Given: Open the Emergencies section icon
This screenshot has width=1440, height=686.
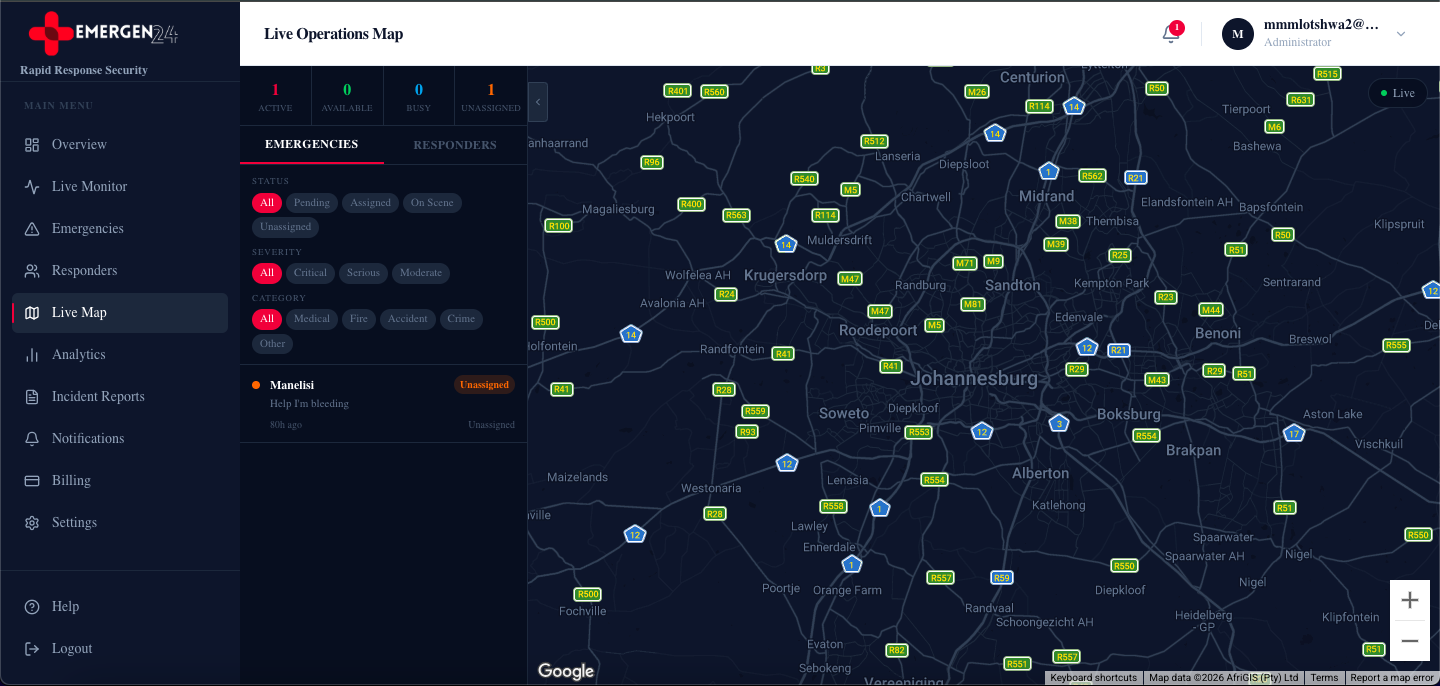Looking at the screenshot, I should point(33,228).
